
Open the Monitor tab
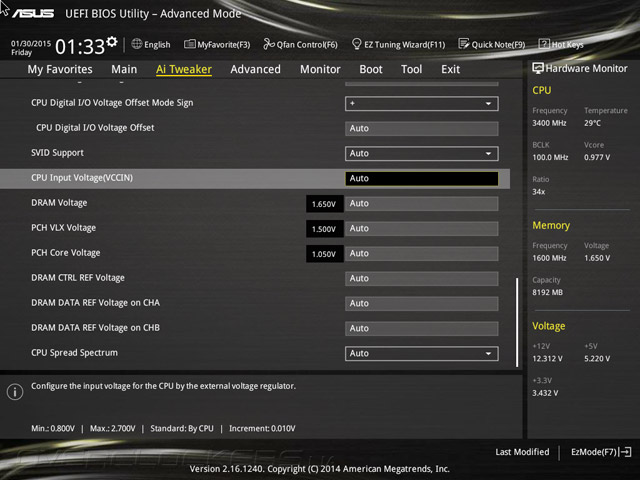click(x=320, y=69)
